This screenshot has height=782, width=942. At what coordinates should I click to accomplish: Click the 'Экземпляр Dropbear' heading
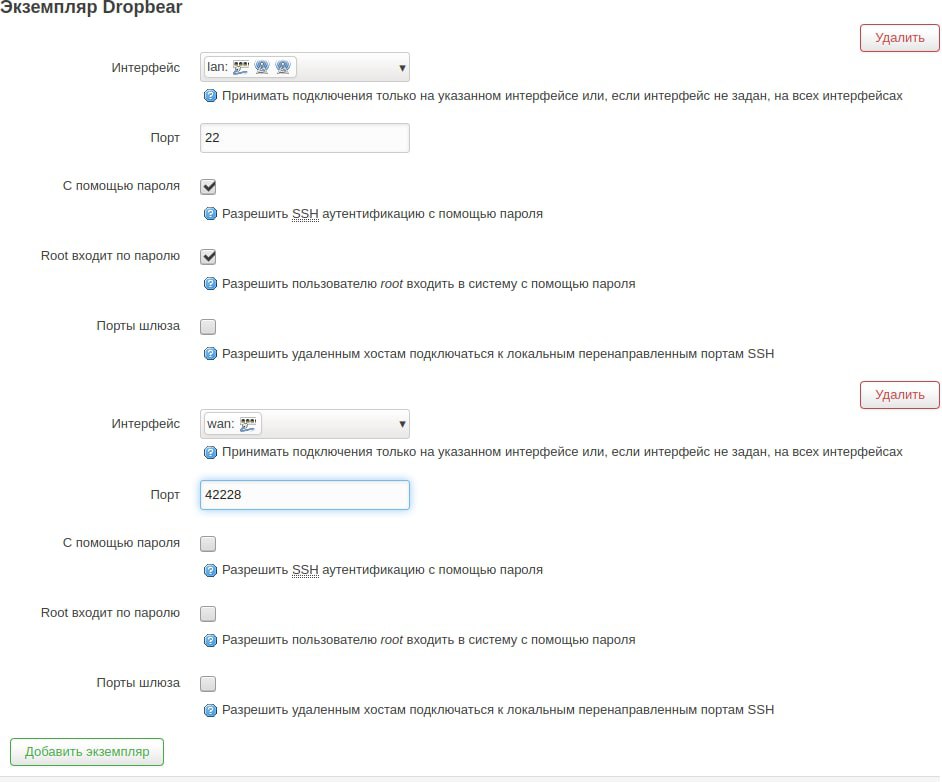91,7
